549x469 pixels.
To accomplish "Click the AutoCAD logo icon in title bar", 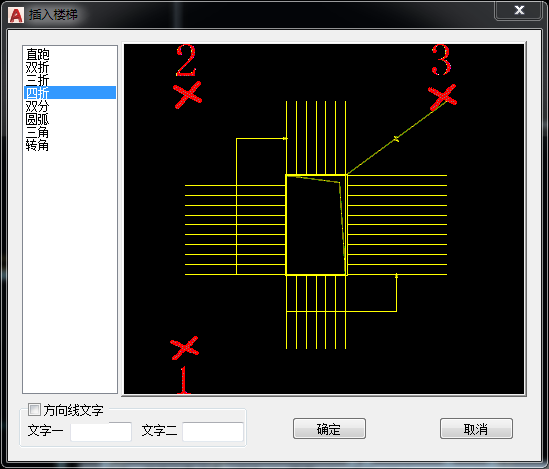I will tap(16, 15).
